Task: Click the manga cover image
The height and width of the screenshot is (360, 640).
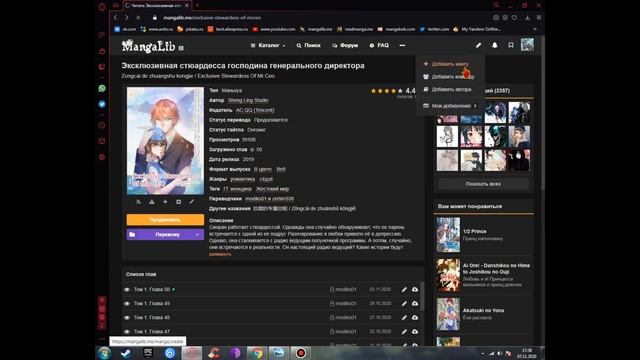Action: click(165, 141)
